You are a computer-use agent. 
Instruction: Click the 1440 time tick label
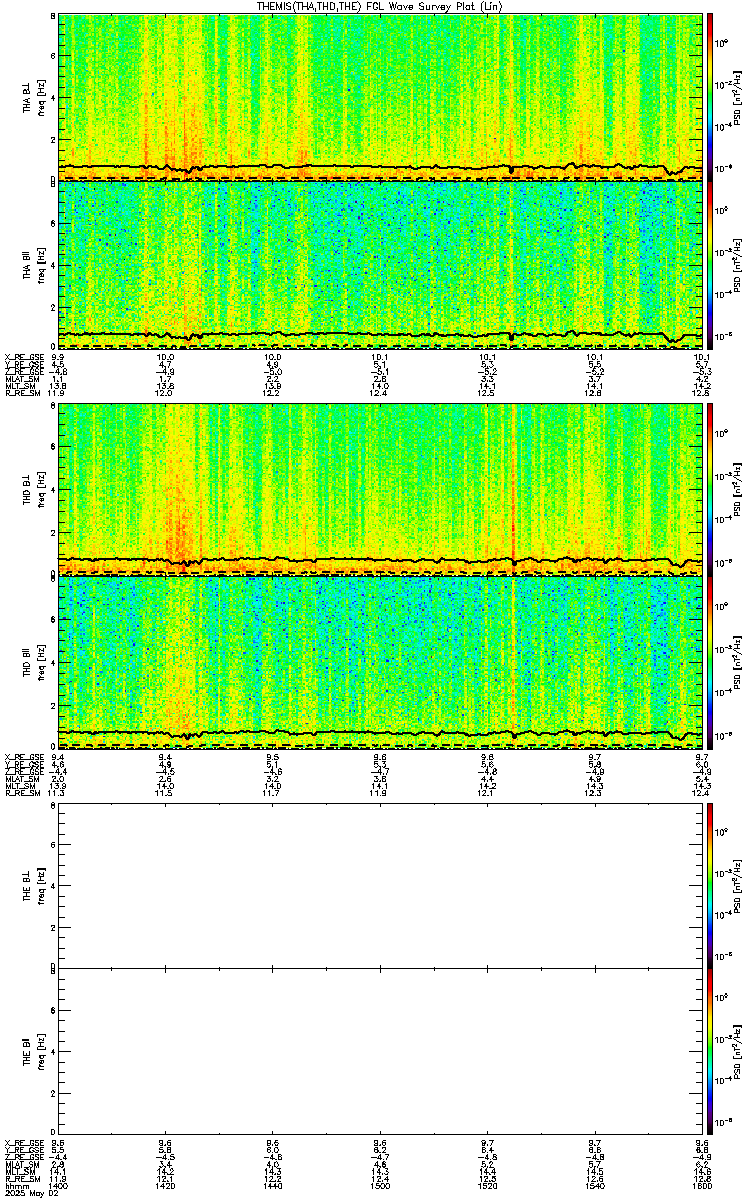(272, 1185)
